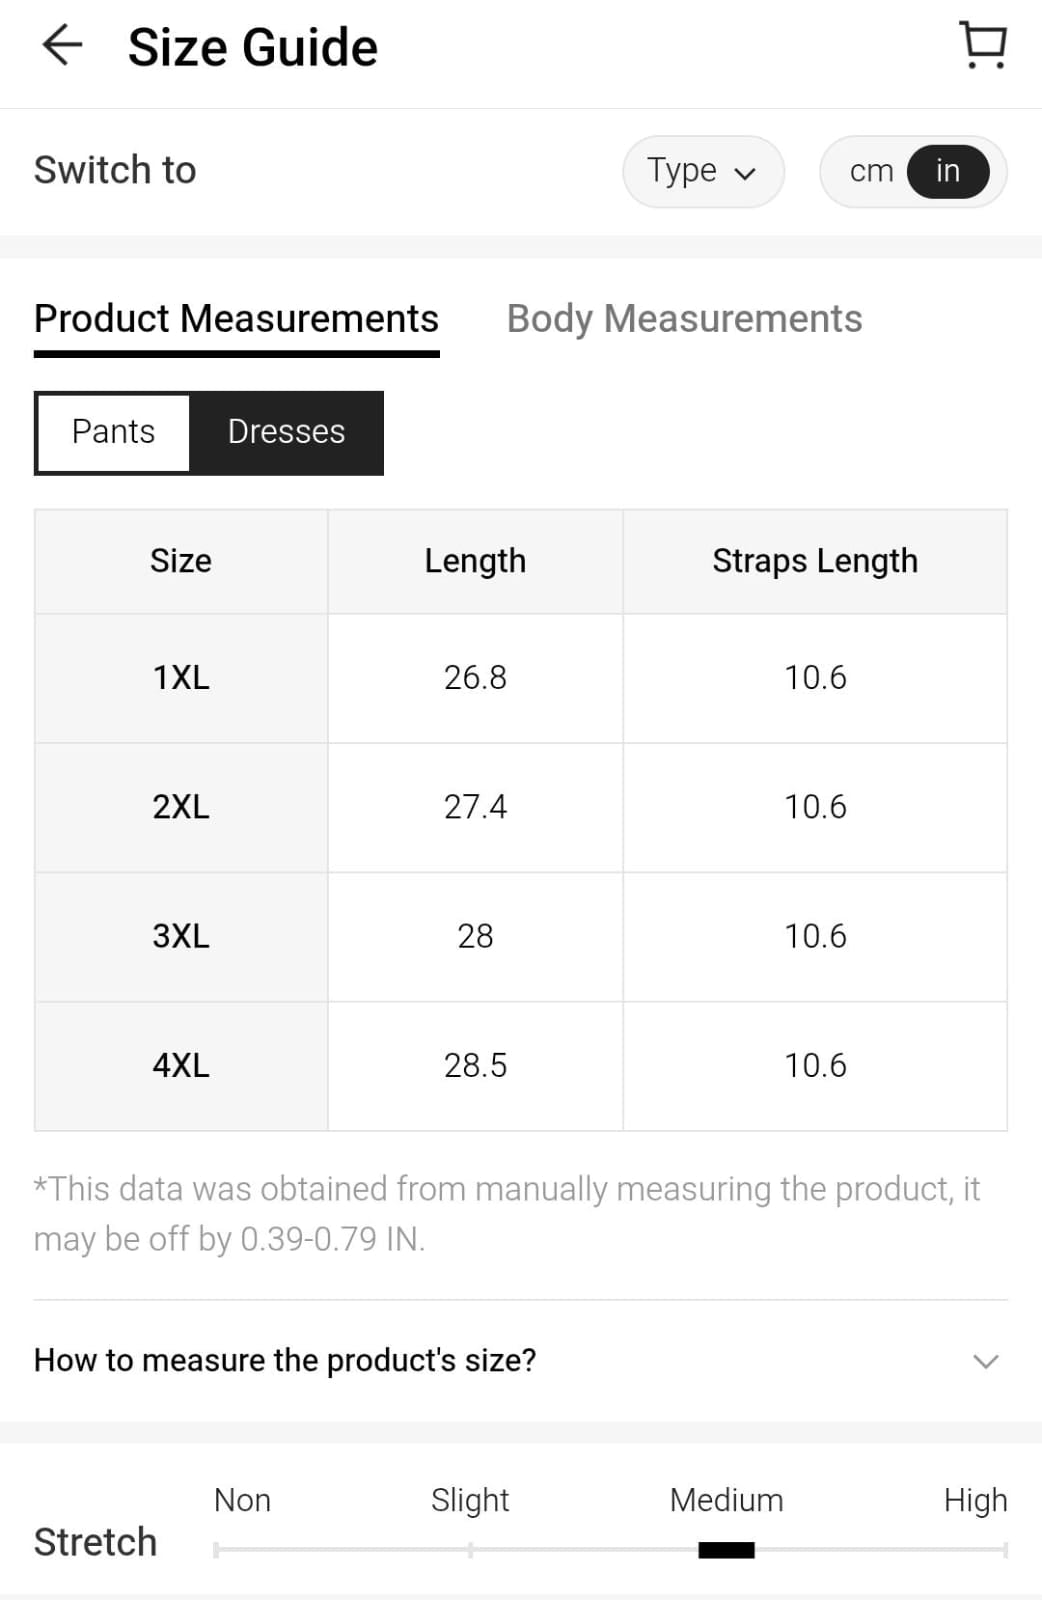1042x1600 pixels.
Task: Click the 4XL size cell
Action: click(181, 1065)
